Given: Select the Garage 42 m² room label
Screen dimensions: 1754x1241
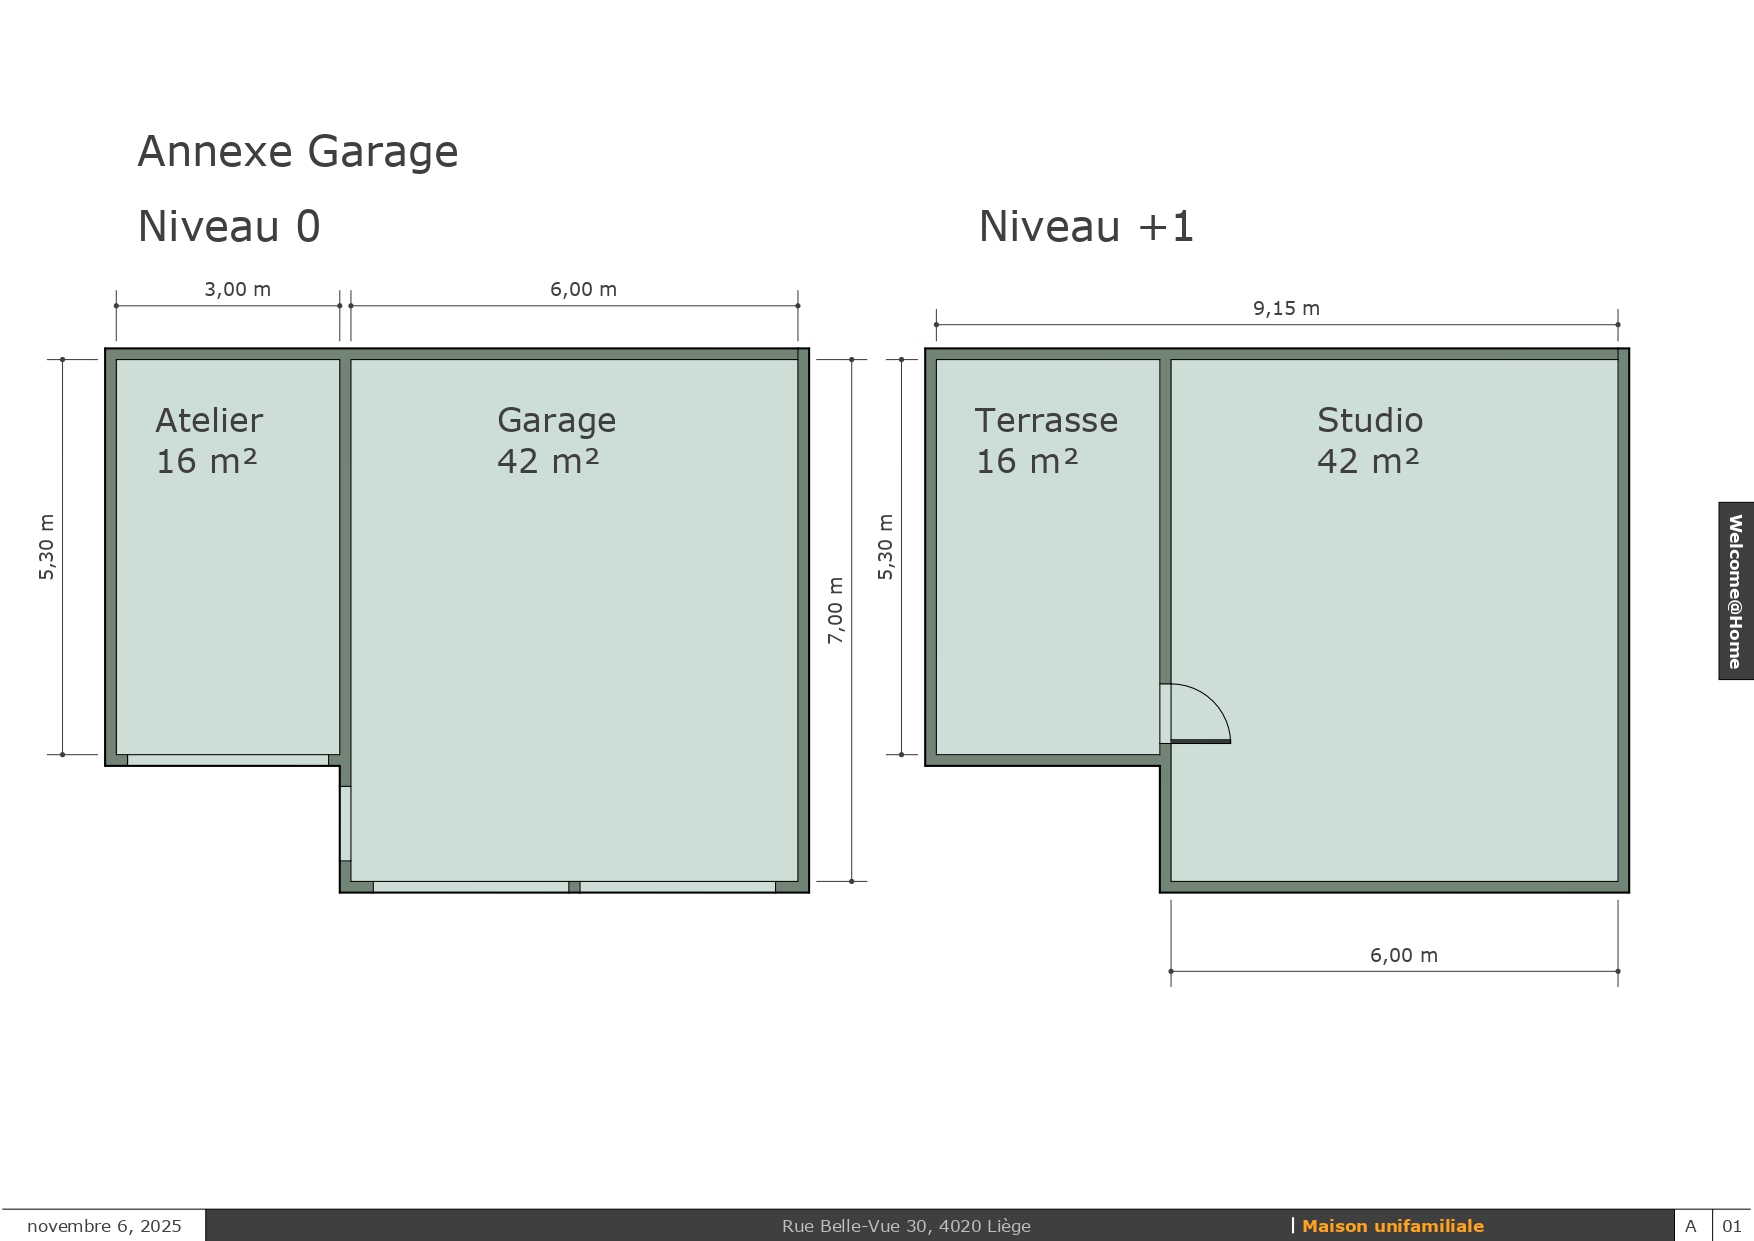Looking at the screenshot, I should pos(556,440).
